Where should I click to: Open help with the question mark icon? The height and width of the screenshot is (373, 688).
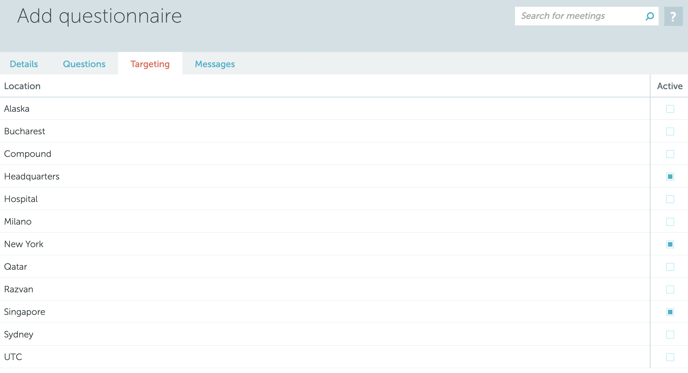[x=673, y=16]
